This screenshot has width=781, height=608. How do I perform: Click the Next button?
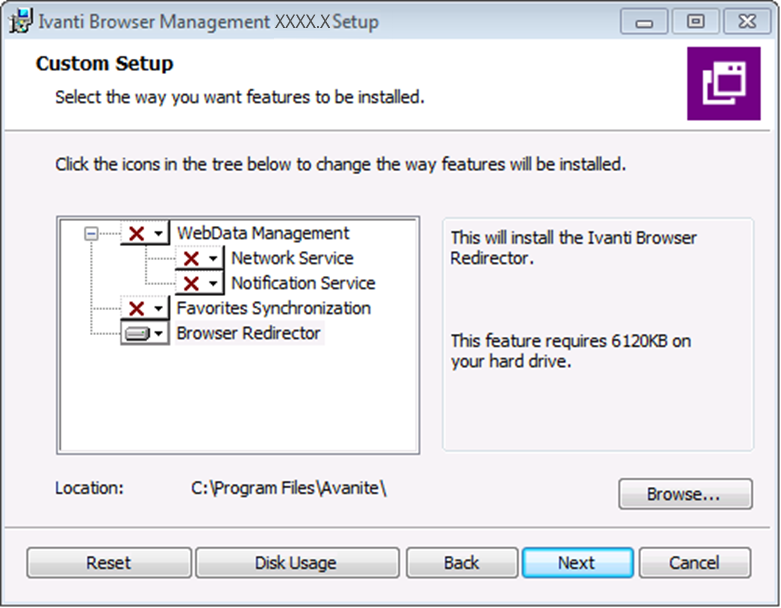coord(578,563)
